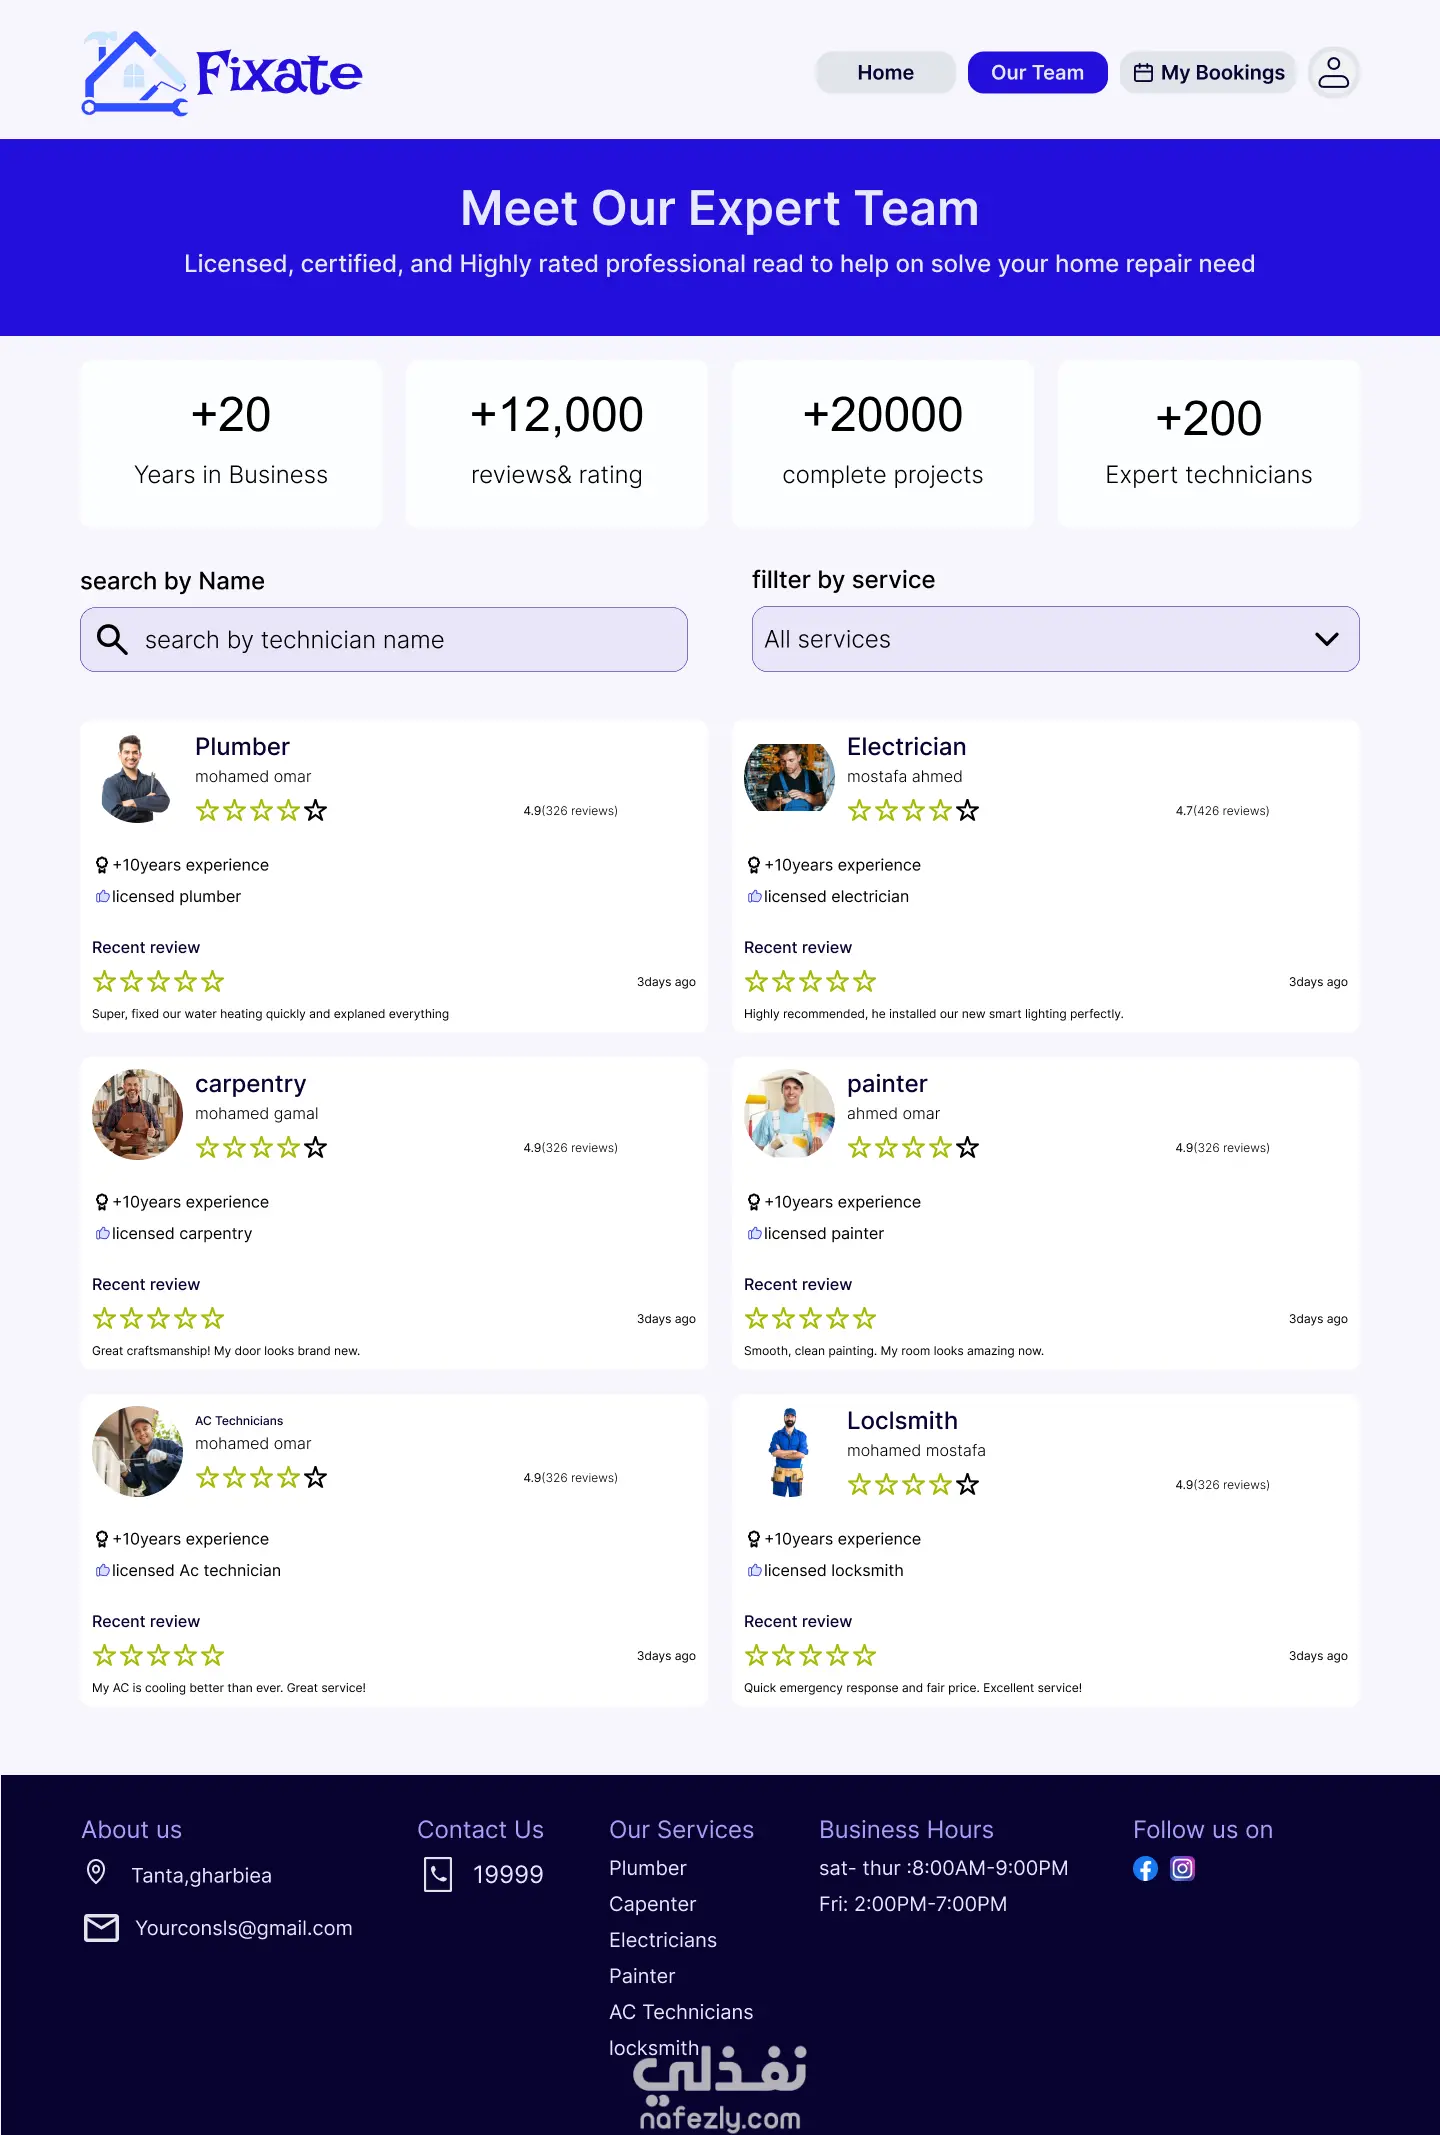Click the technician name search field
Screen dimensions: 1440x2135
[x=400, y=640]
